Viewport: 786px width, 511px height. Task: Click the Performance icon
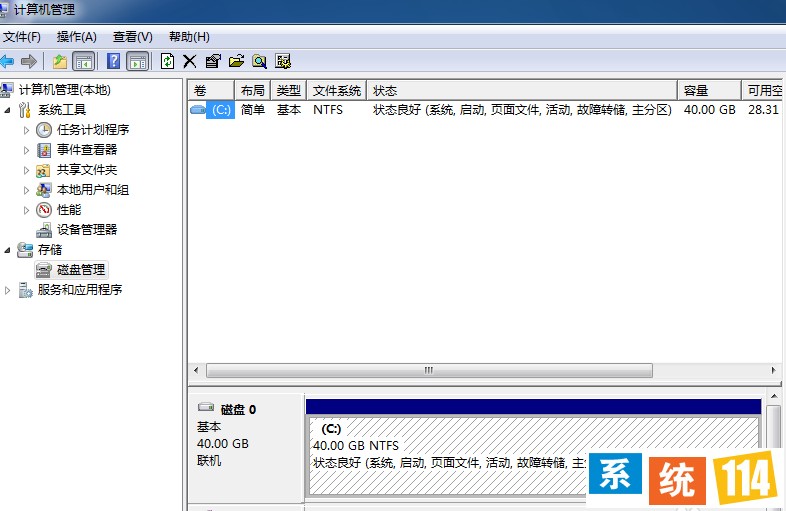pos(44,210)
